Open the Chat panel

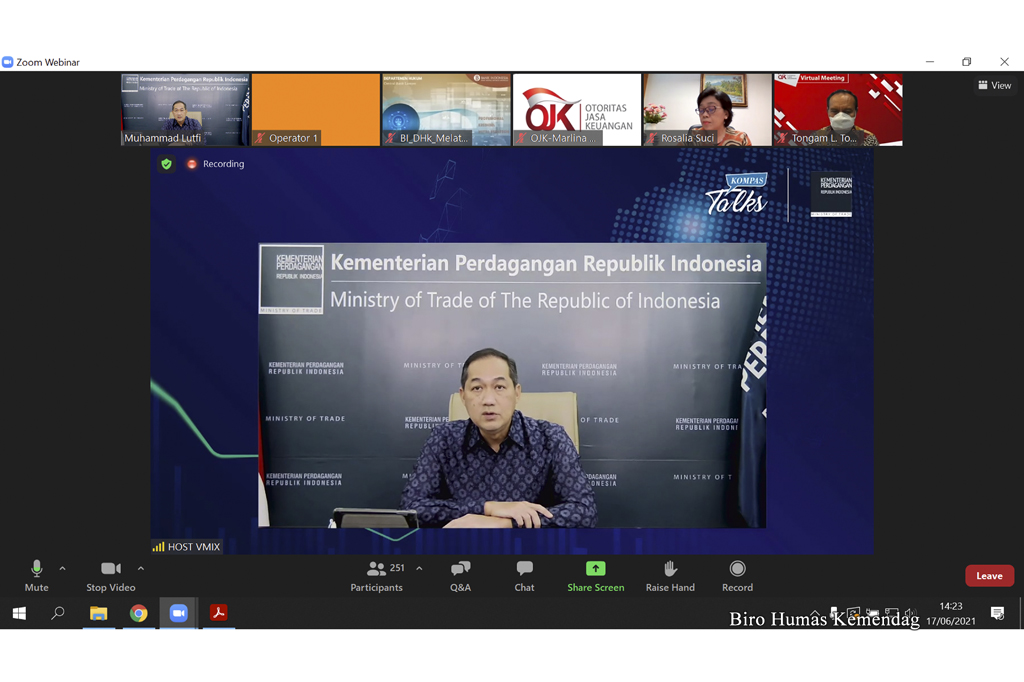click(x=524, y=576)
